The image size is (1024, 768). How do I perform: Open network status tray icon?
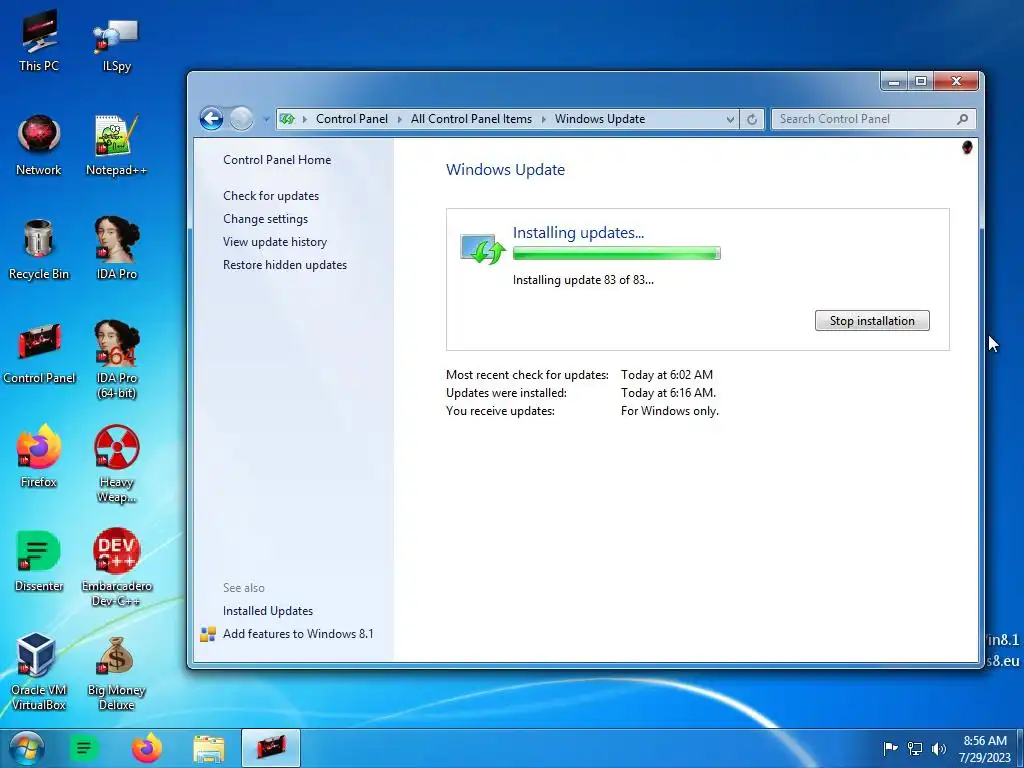pyautogui.click(x=915, y=748)
